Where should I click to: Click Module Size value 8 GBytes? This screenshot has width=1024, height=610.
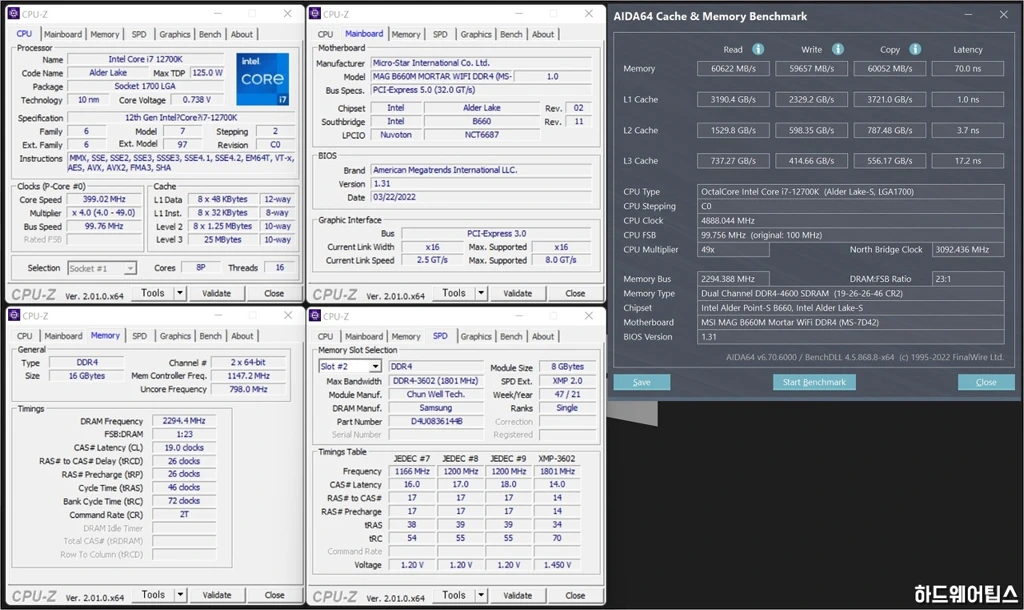pyautogui.click(x=567, y=367)
